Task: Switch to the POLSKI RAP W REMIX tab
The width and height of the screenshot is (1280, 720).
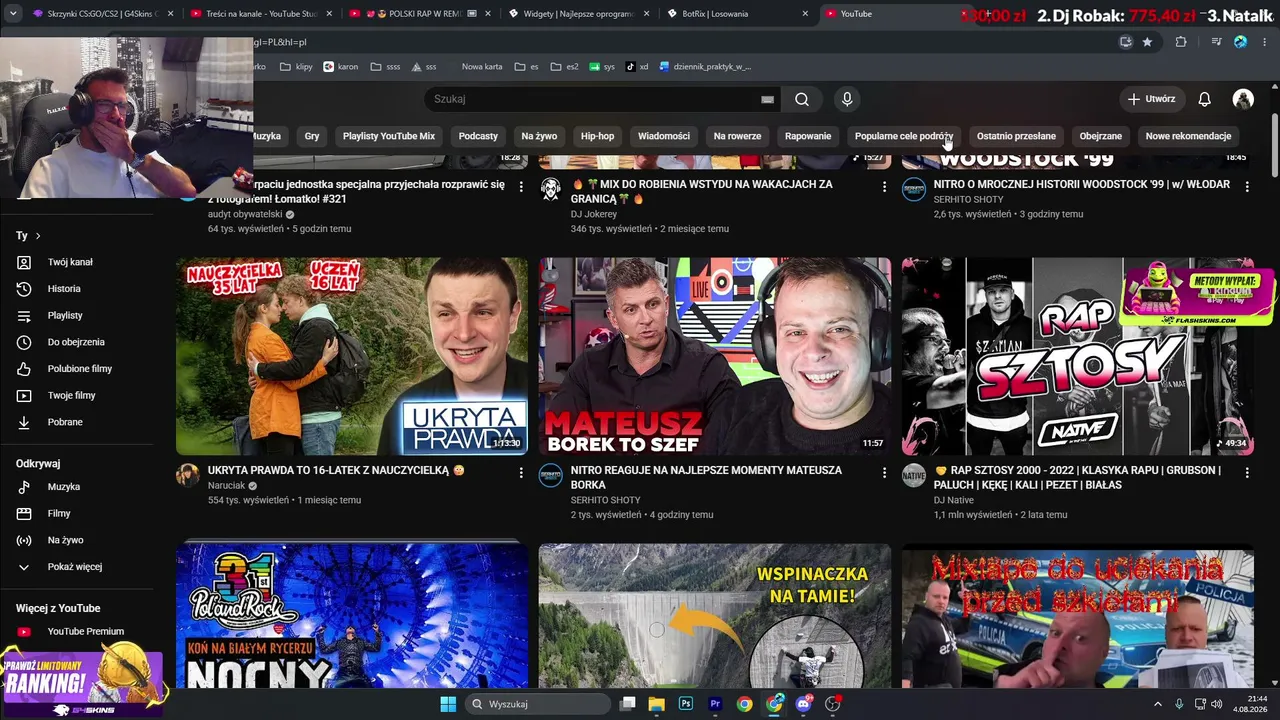Action: (418, 14)
